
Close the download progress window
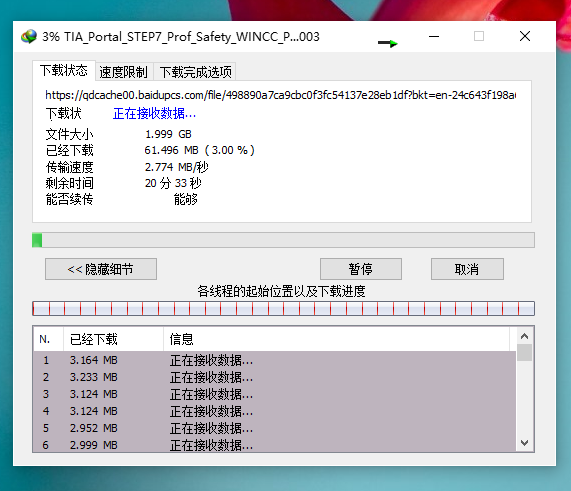525,36
